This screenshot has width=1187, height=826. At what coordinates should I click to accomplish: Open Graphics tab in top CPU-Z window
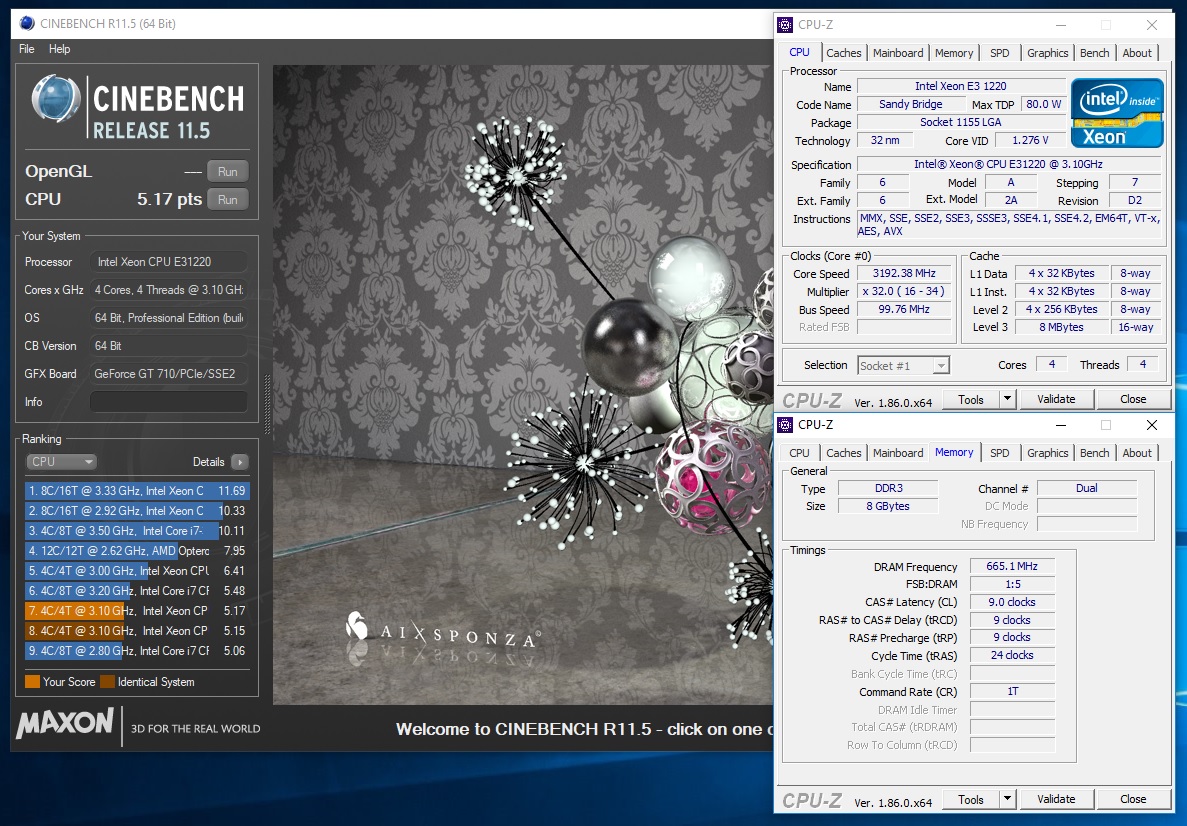[1048, 53]
